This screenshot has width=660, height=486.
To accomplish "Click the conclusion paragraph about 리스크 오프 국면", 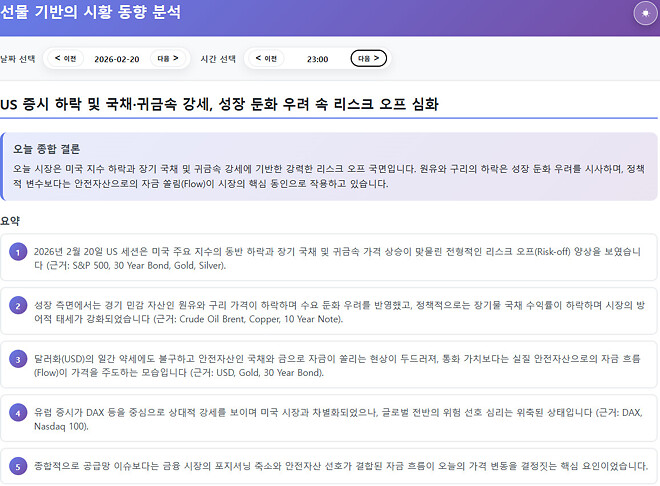I will click(328, 176).
